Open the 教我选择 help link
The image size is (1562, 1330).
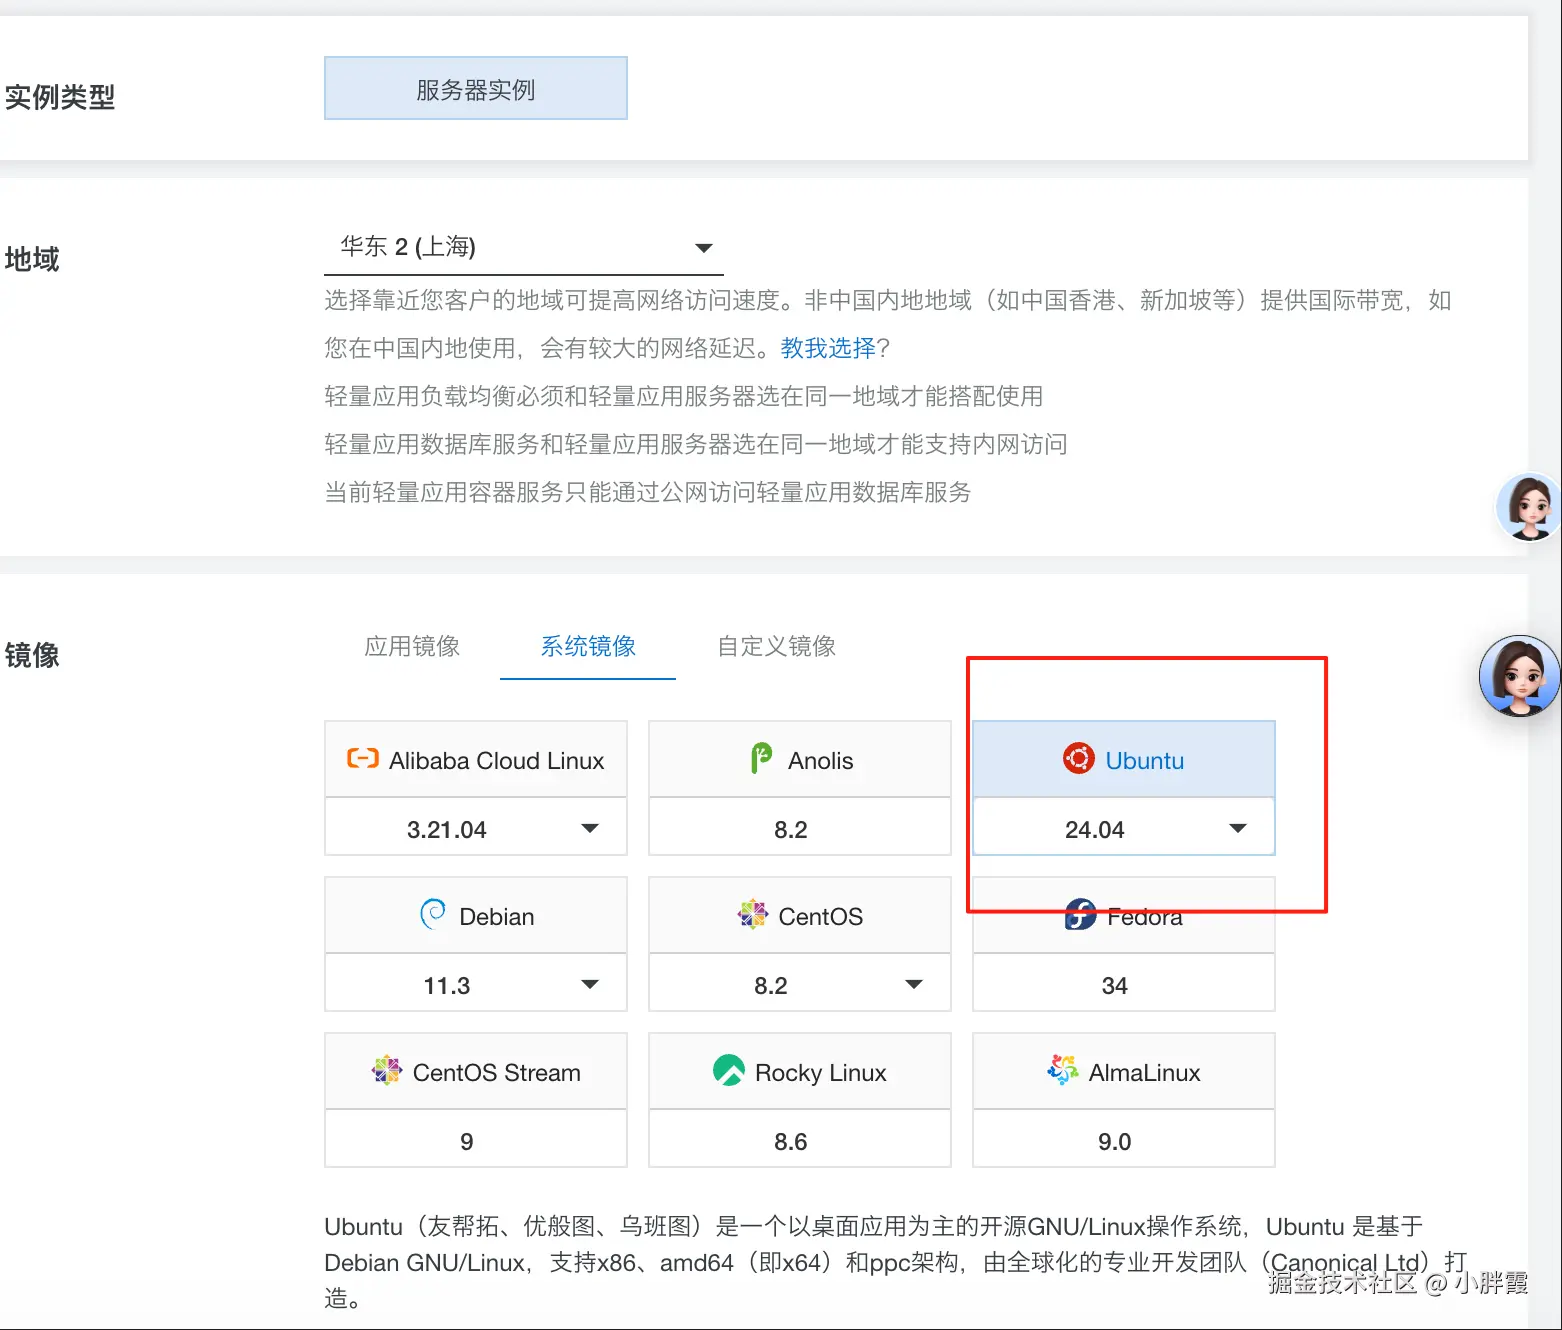coord(828,348)
